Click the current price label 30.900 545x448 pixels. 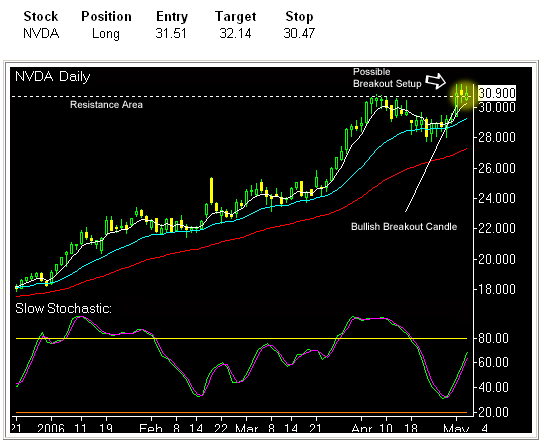(x=497, y=93)
